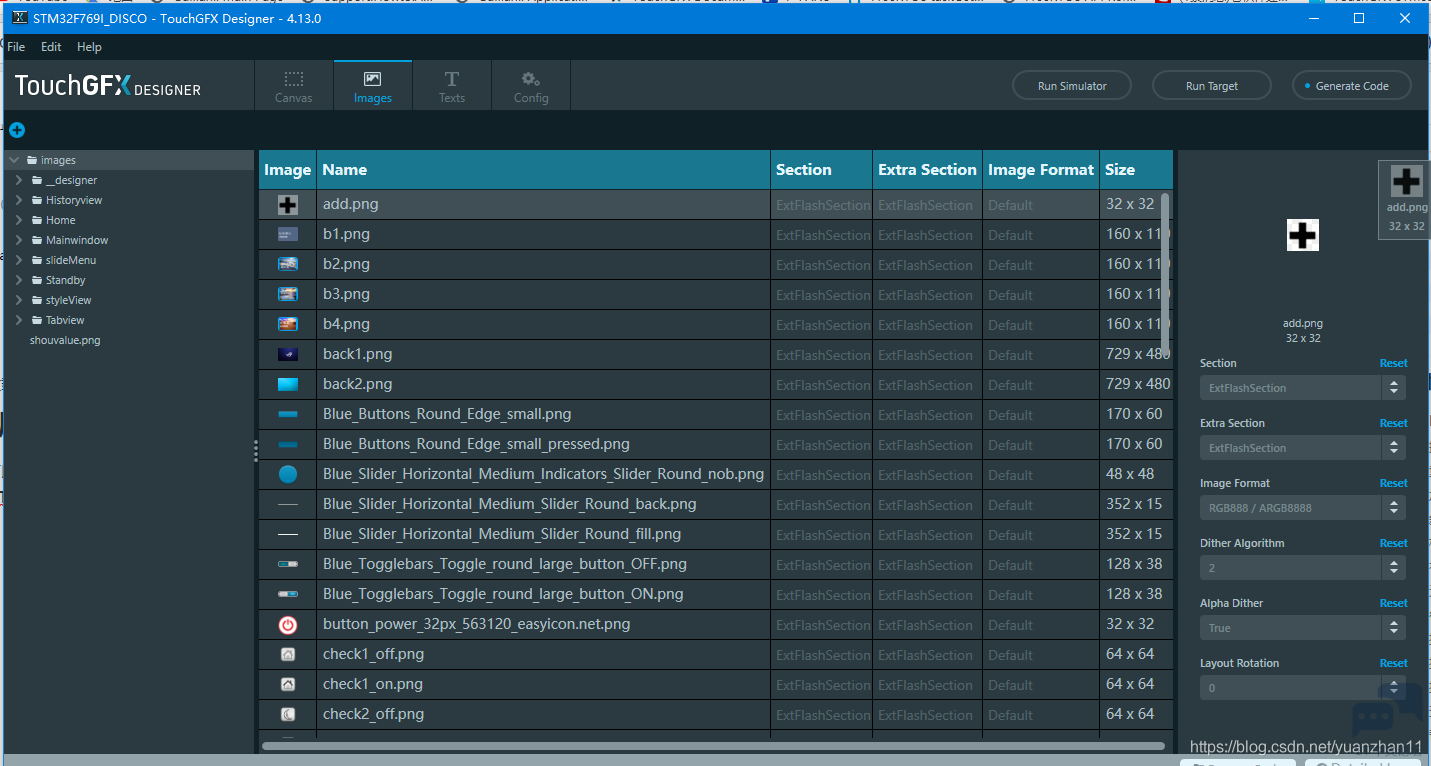Expand the slideMenu folder
1431x766 pixels.
(19, 260)
